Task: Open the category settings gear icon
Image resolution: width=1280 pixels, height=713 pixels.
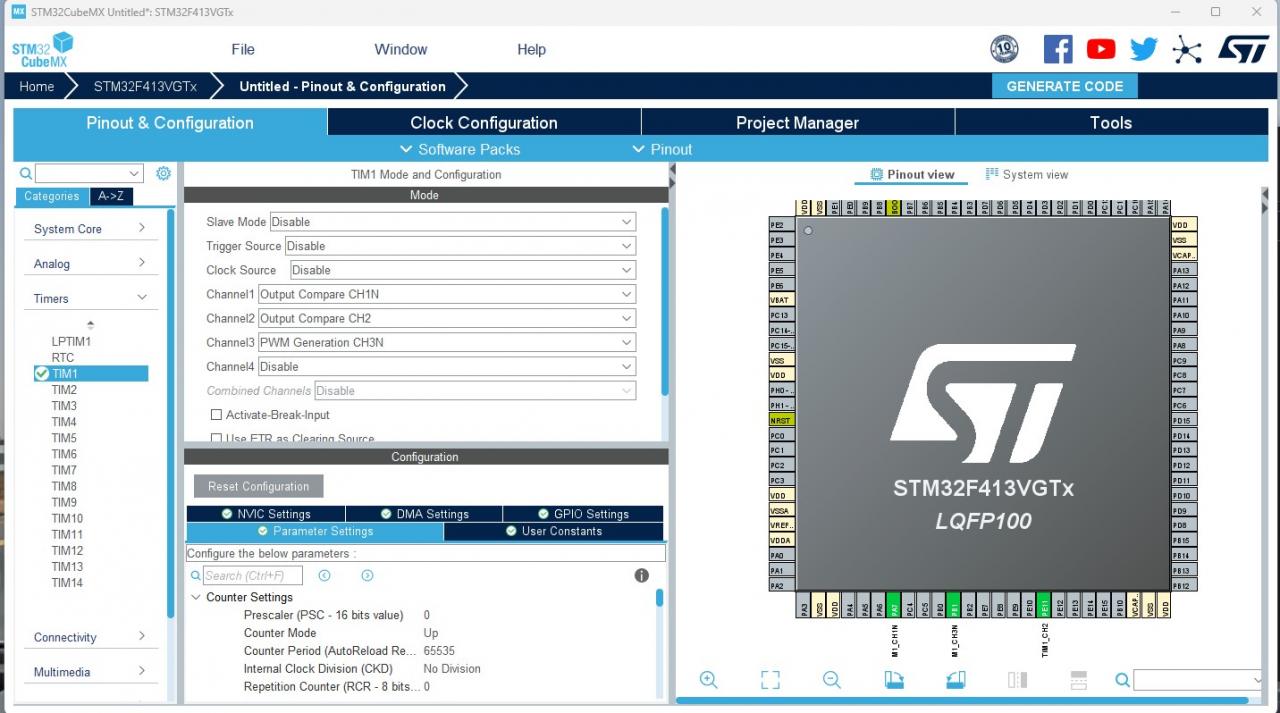Action: tap(163, 173)
